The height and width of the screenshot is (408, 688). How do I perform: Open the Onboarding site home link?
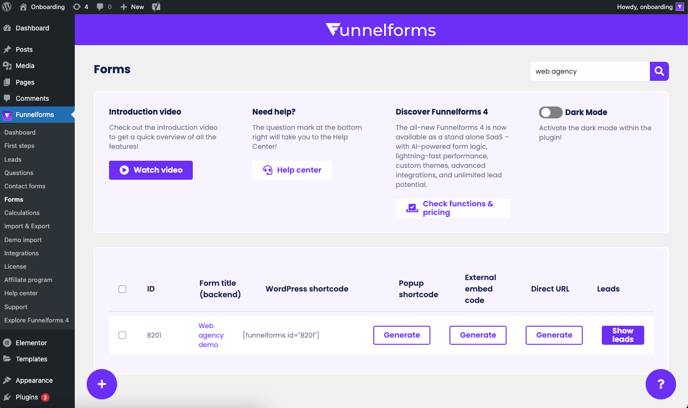click(x=42, y=7)
